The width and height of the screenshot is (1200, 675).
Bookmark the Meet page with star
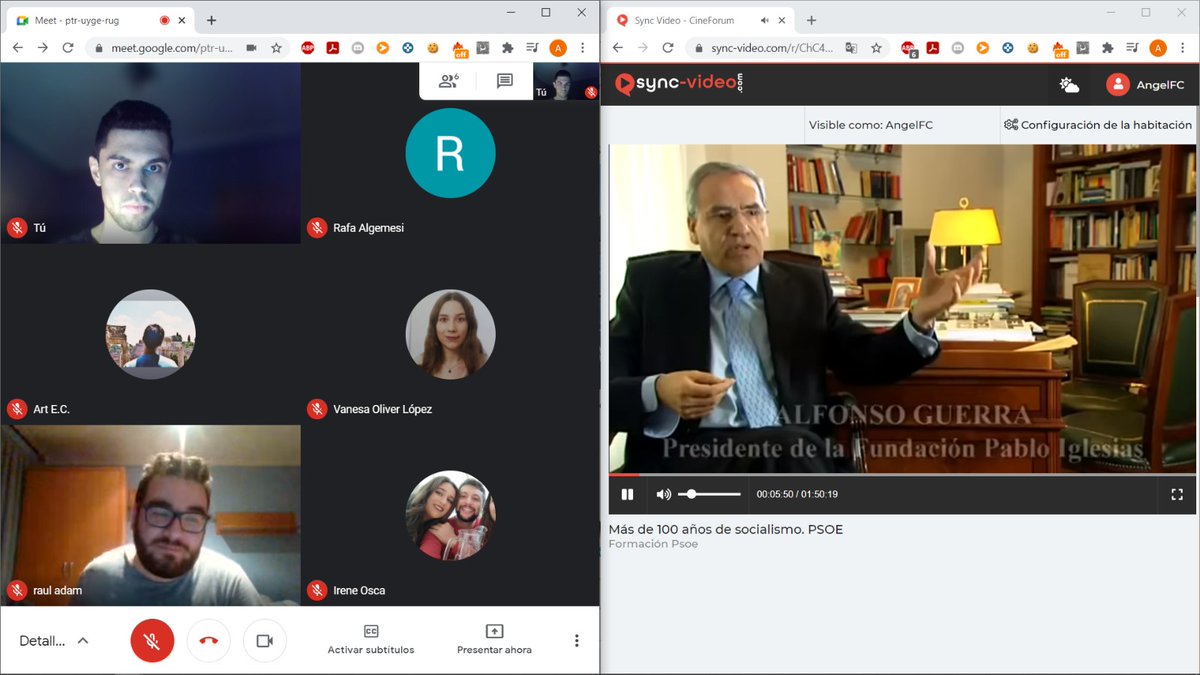point(276,48)
